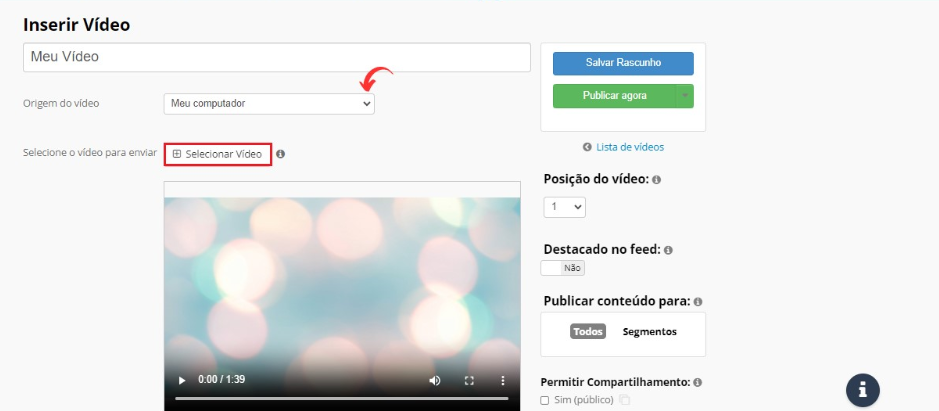
Task: Select the 'Todos' audience option
Action: click(x=587, y=331)
